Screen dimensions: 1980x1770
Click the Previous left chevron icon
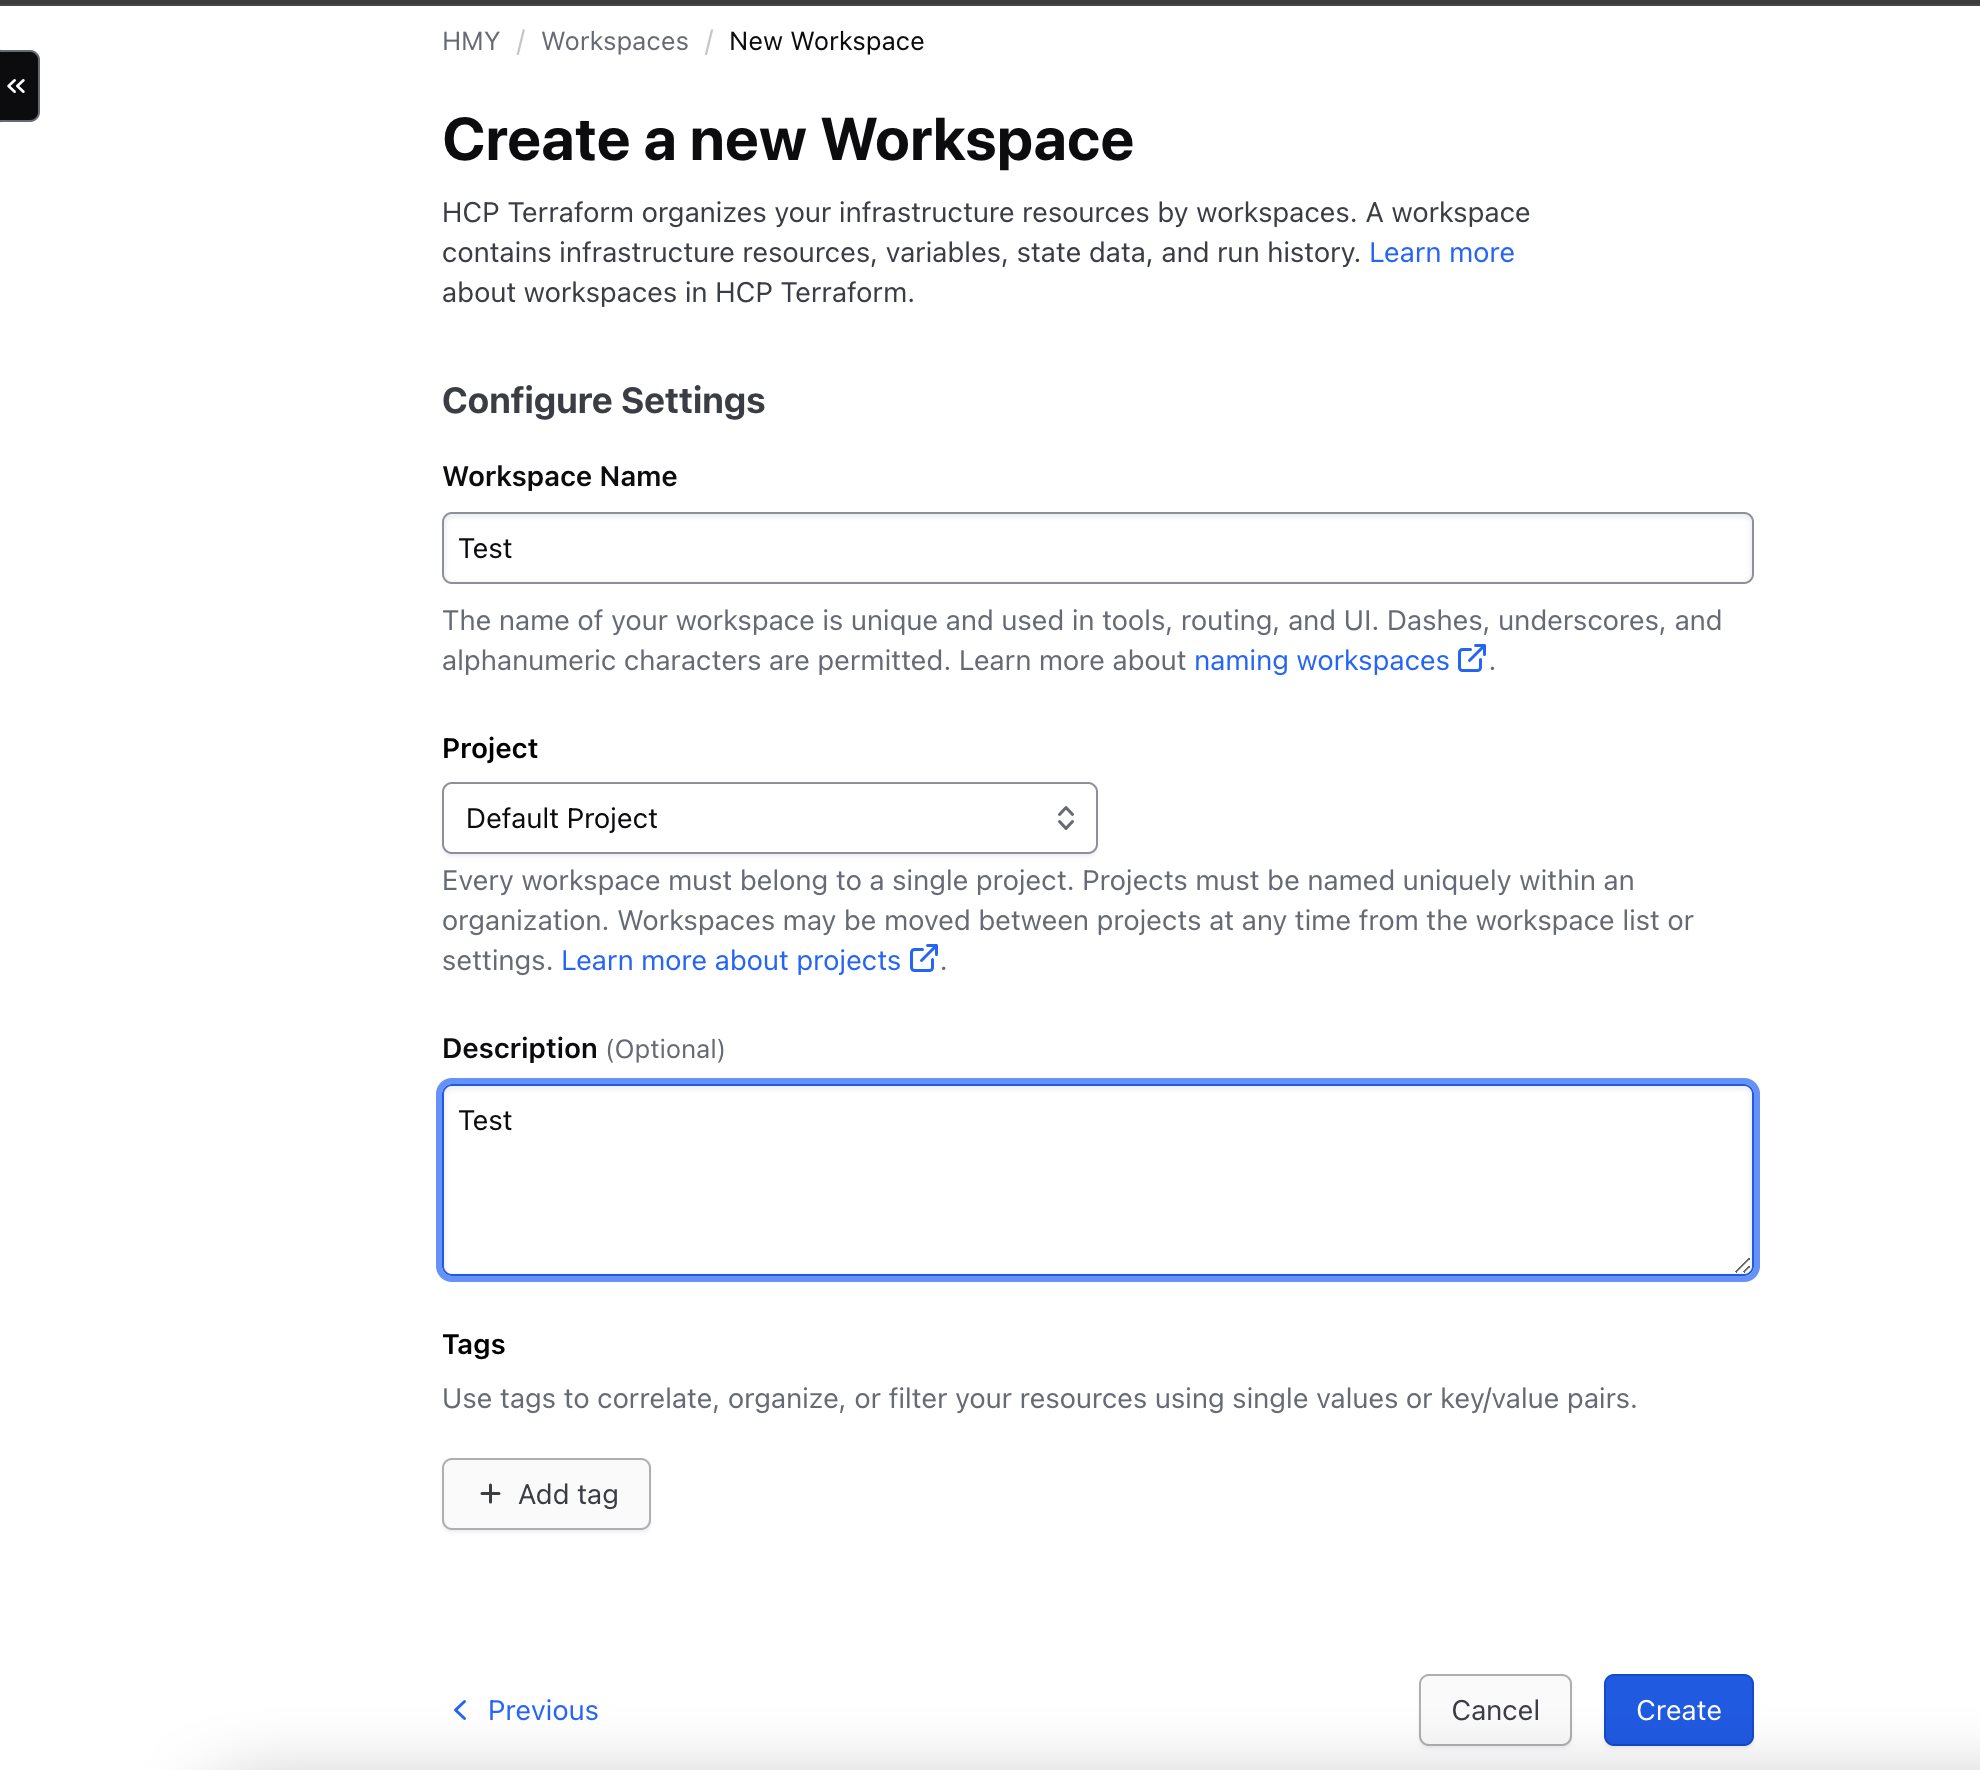(460, 1710)
